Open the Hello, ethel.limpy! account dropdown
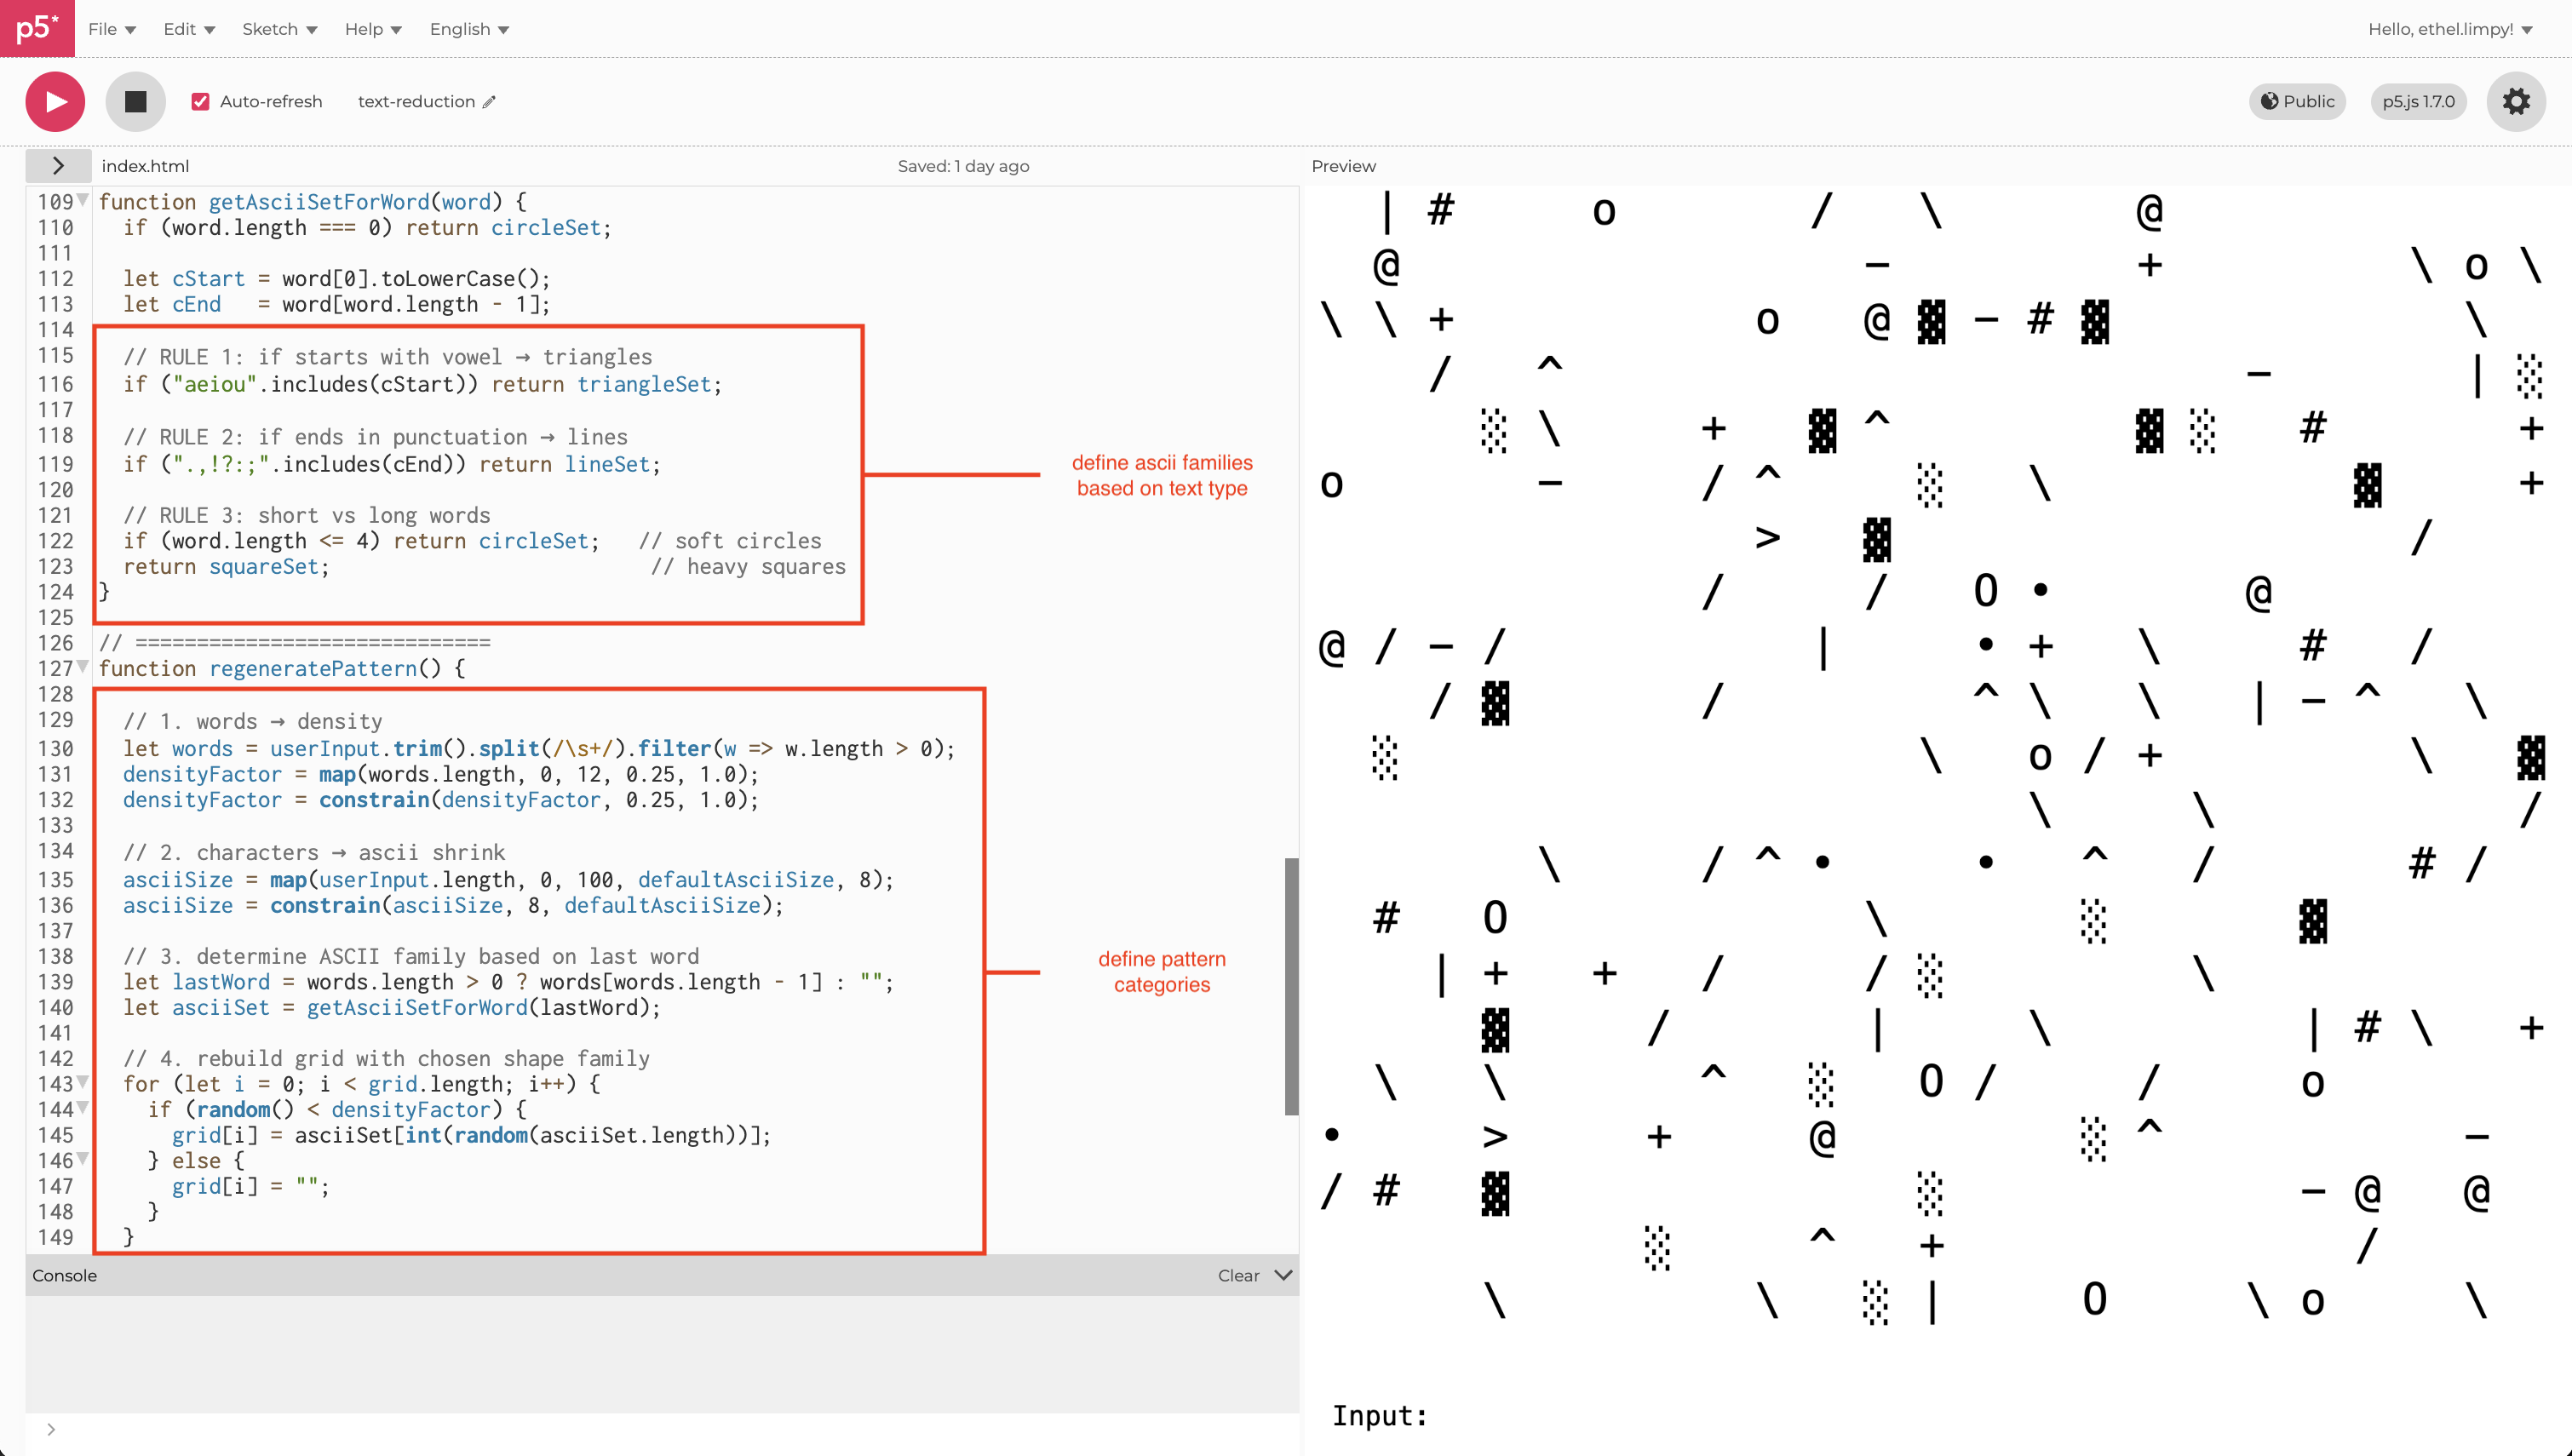Viewport: 2572px width, 1456px height. pos(2449,29)
